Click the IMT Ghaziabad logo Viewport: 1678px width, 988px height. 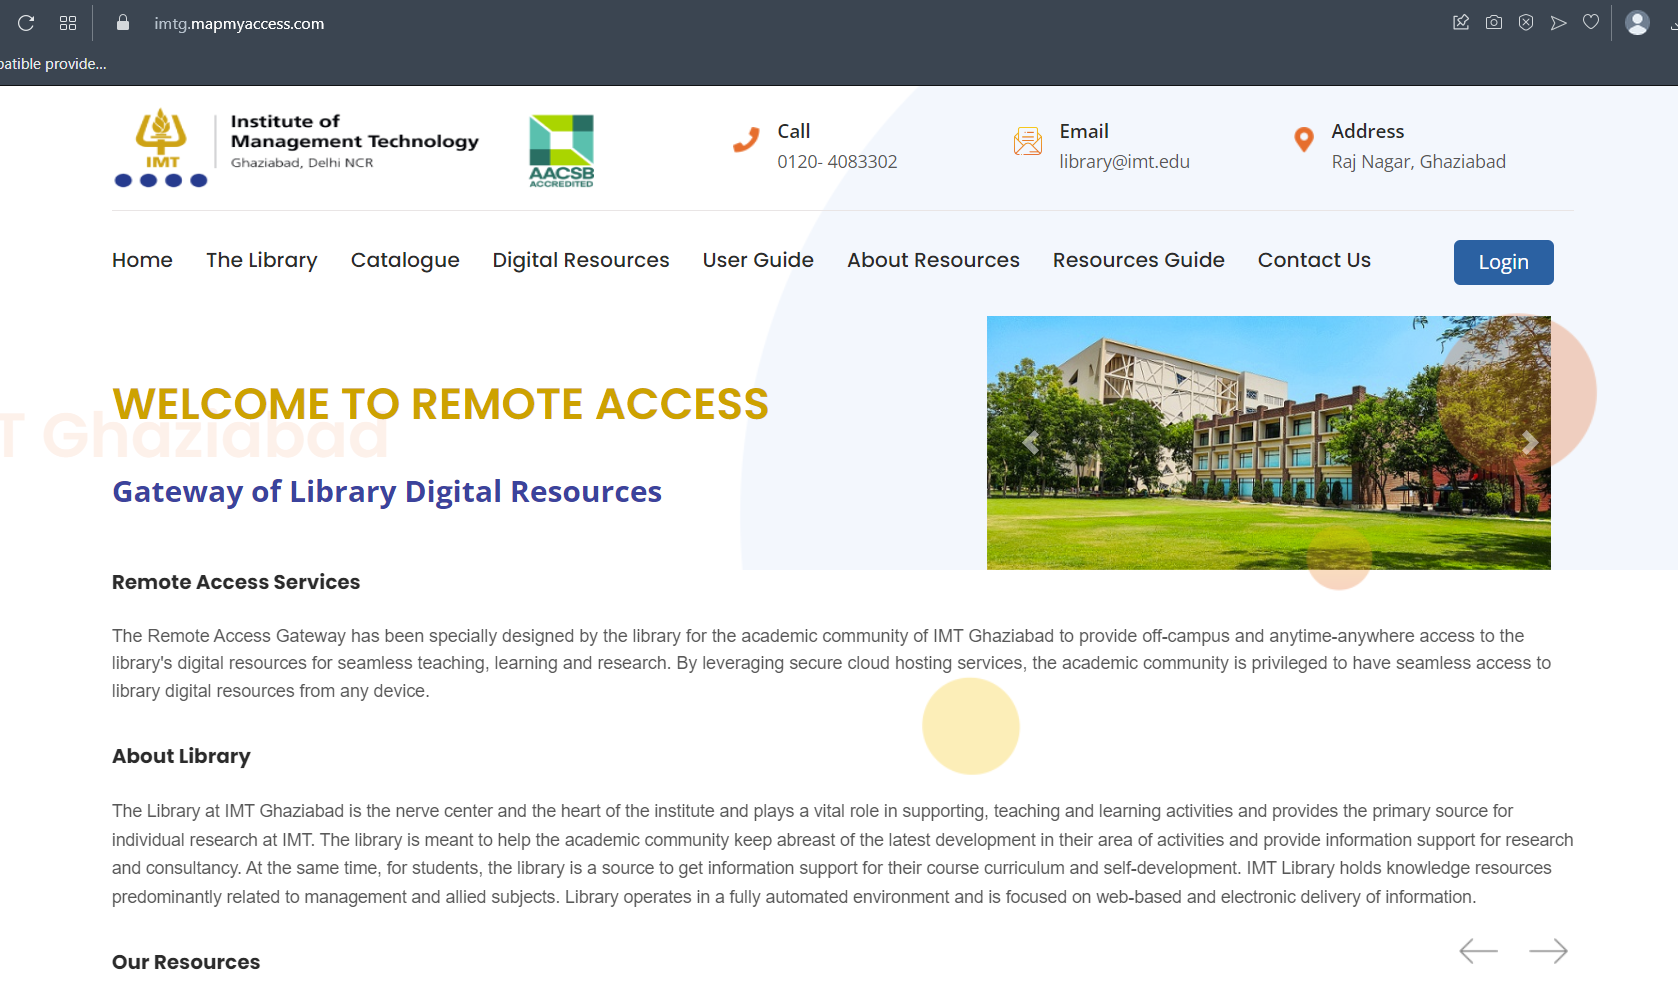pos(161,148)
